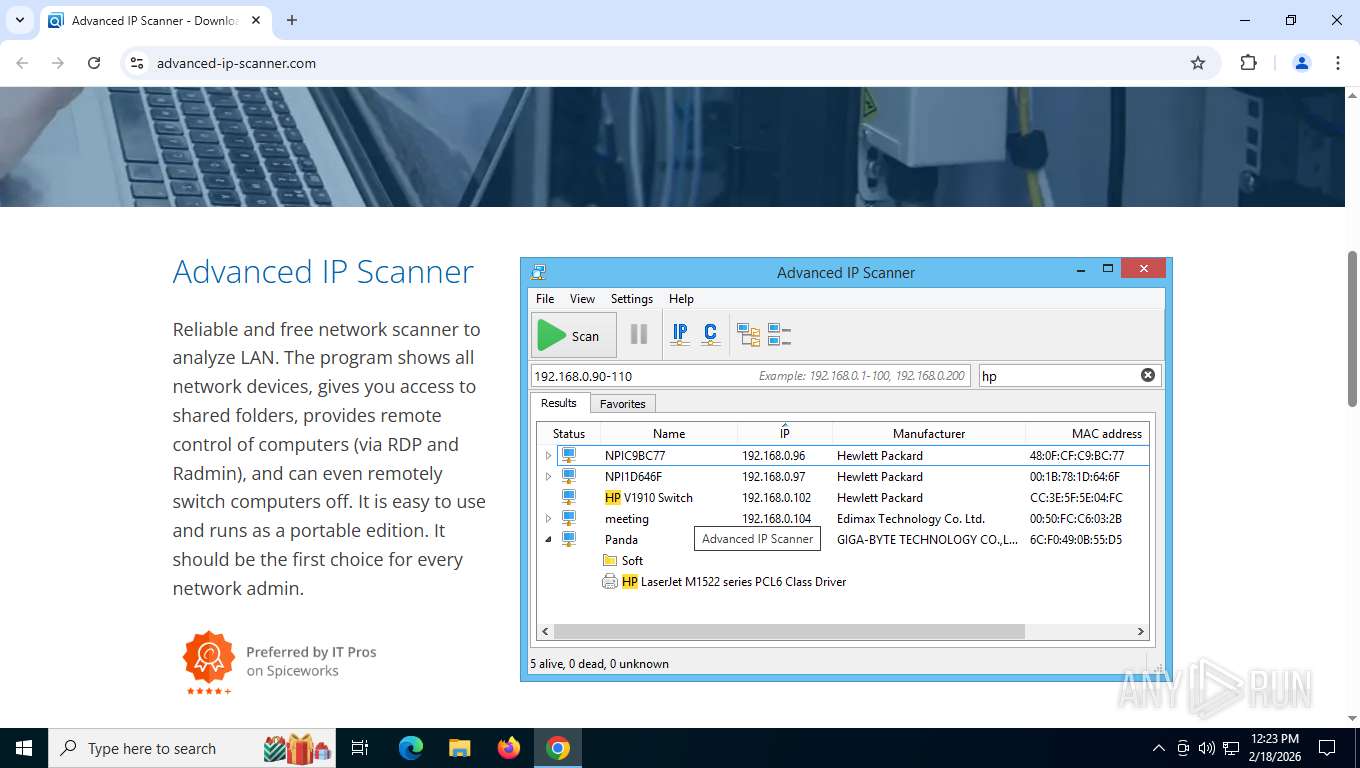
Task: Click the computer icon in the NPIC9BC77 row
Action: (569, 456)
